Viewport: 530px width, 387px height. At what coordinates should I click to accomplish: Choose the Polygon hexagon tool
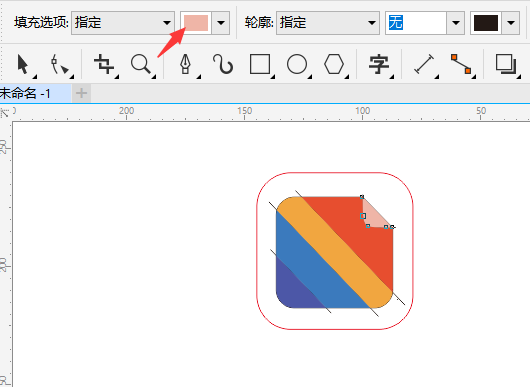(x=334, y=65)
